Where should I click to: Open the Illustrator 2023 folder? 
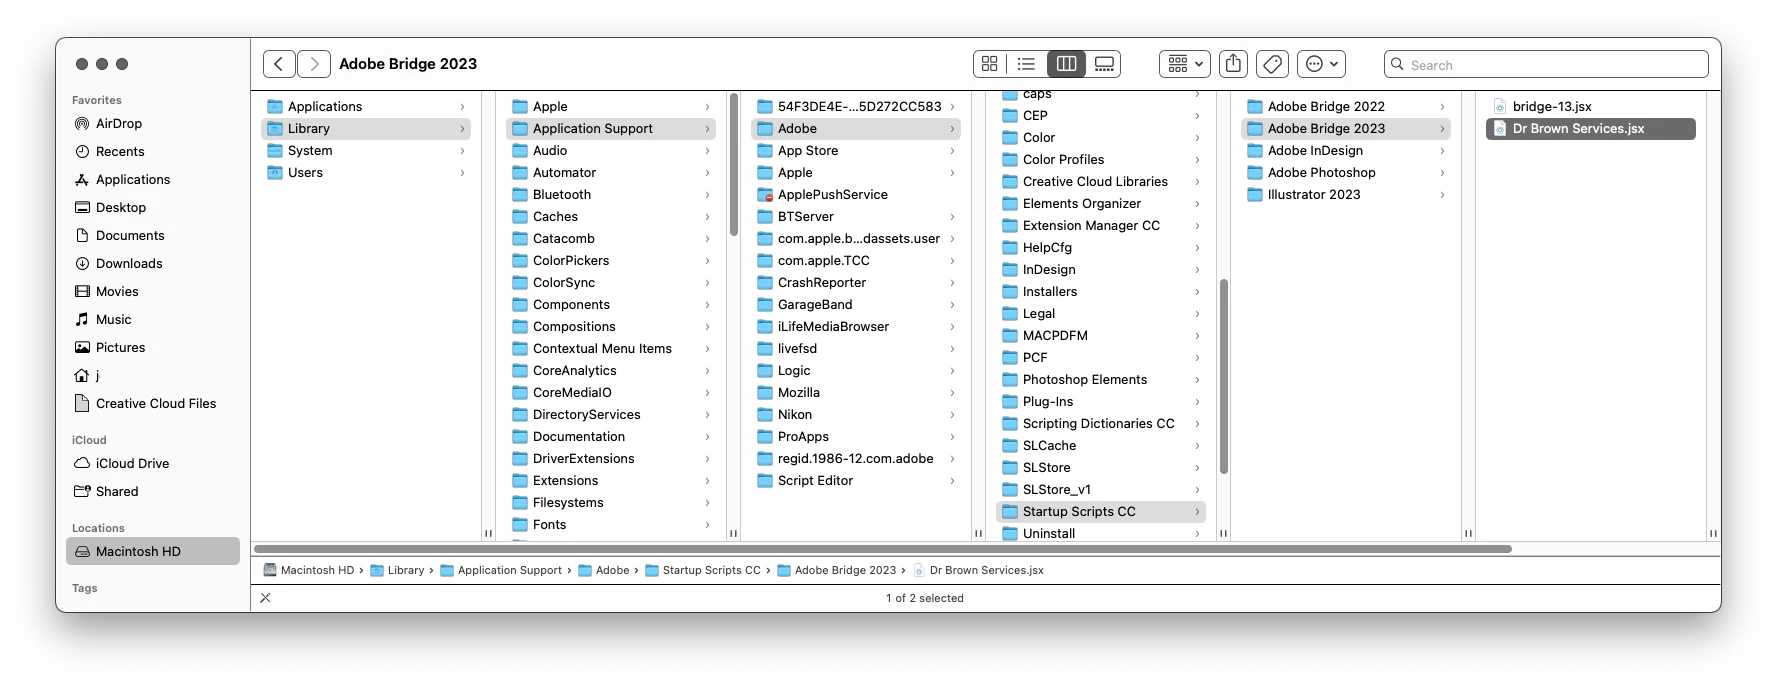[1346, 195]
